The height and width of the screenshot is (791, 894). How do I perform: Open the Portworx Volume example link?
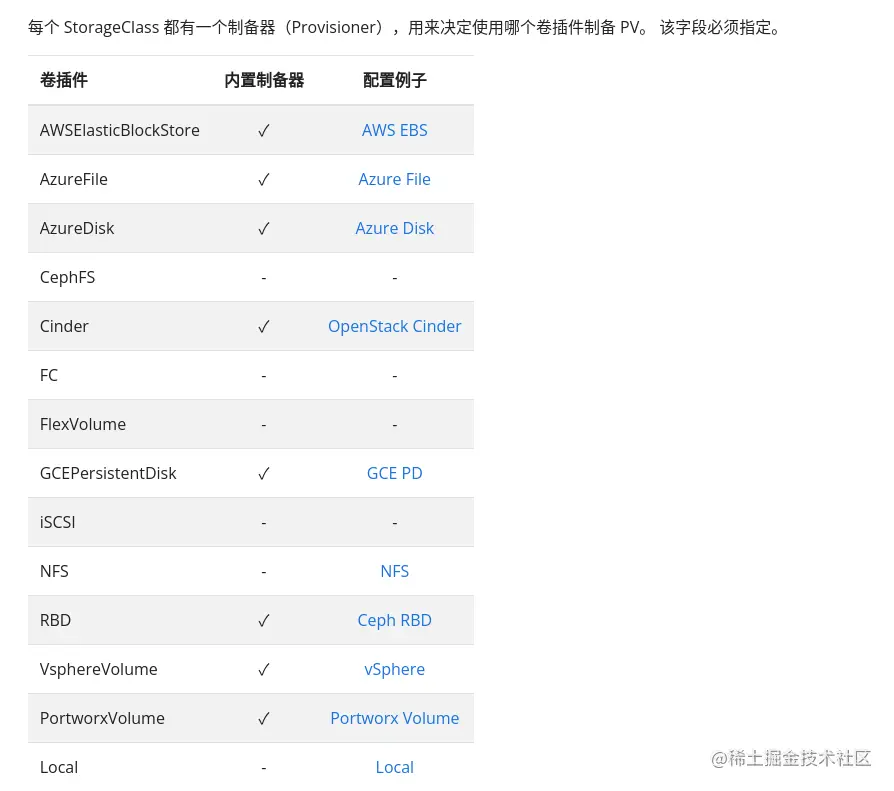395,719
